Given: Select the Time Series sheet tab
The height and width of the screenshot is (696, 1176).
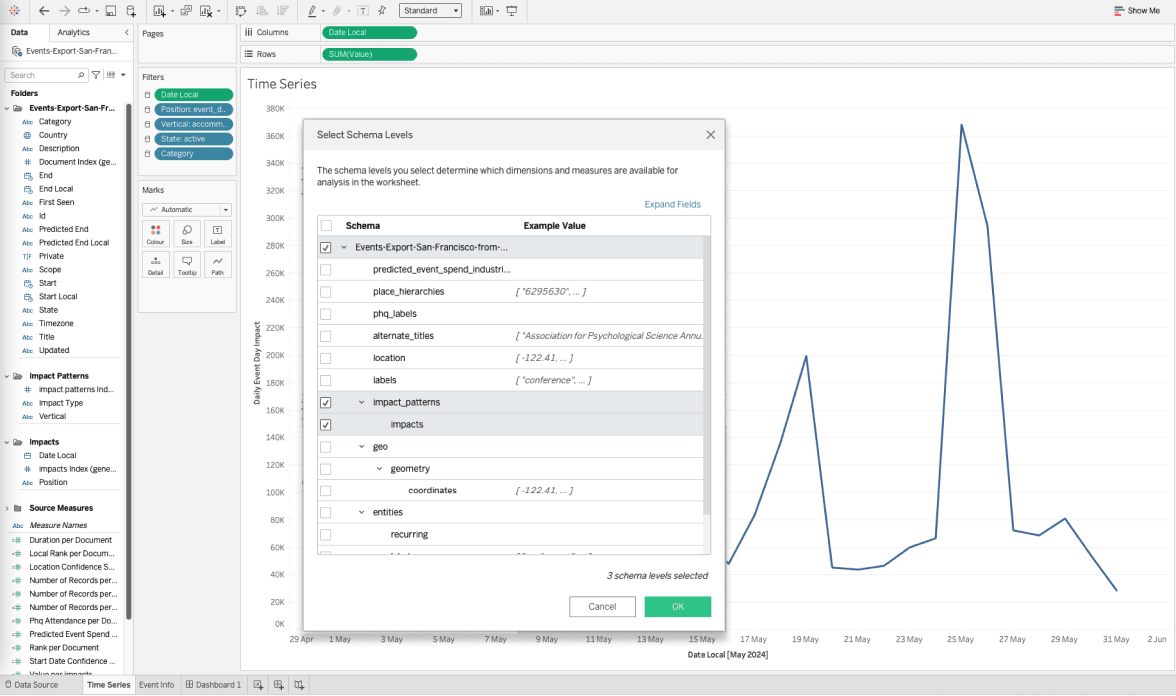Looking at the screenshot, I should 108,685.
